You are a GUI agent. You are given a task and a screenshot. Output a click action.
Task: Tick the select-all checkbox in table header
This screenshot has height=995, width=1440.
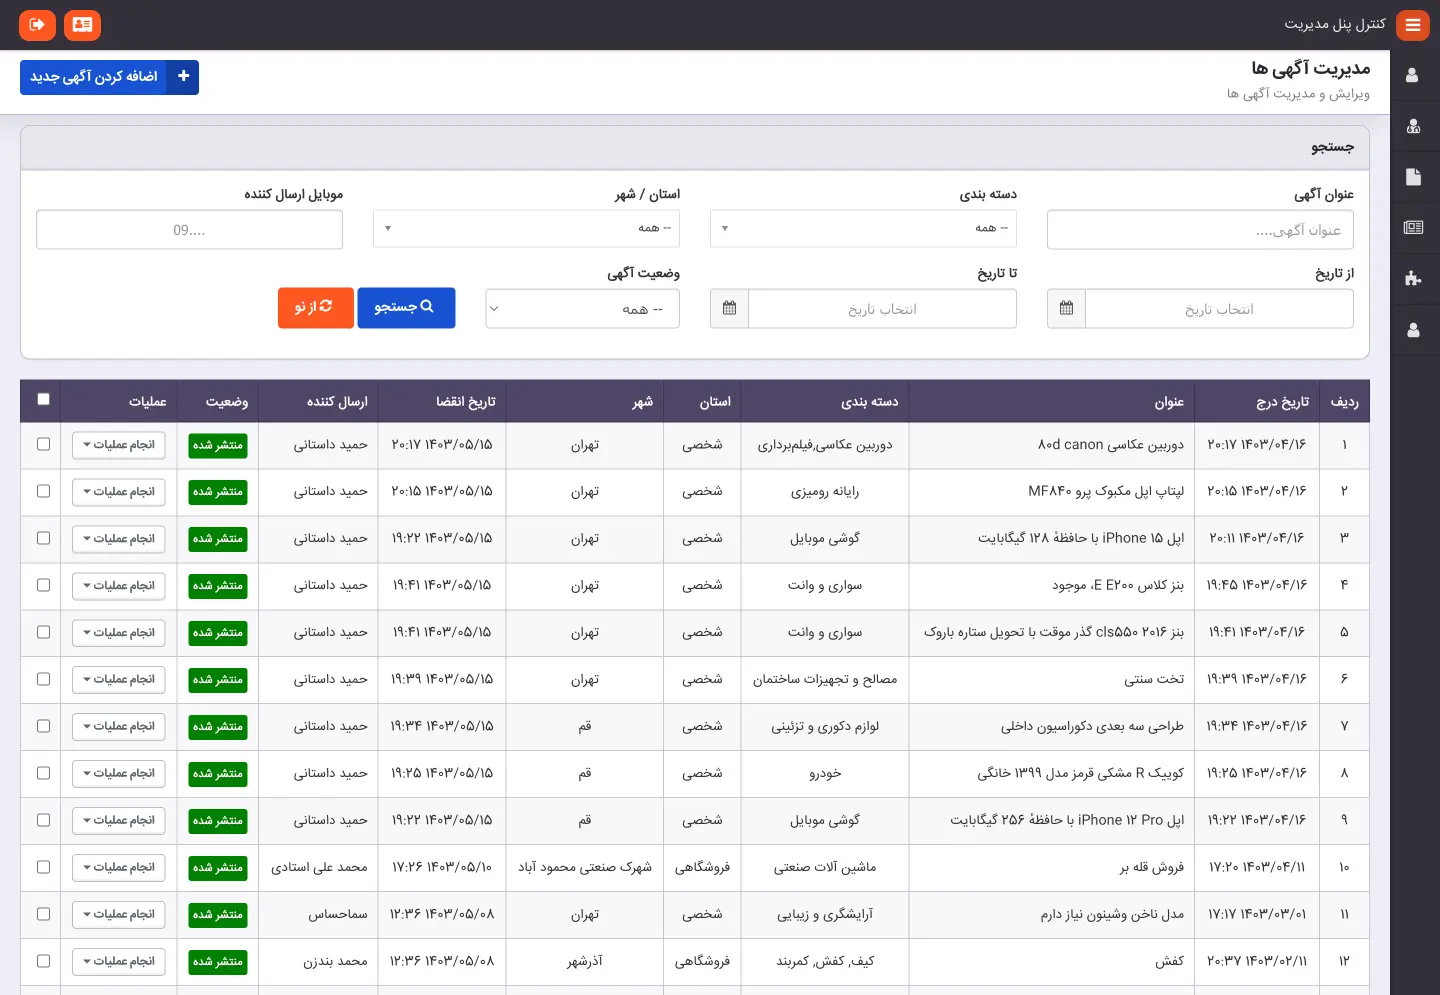pyautogui.click(x=43, y=399)
